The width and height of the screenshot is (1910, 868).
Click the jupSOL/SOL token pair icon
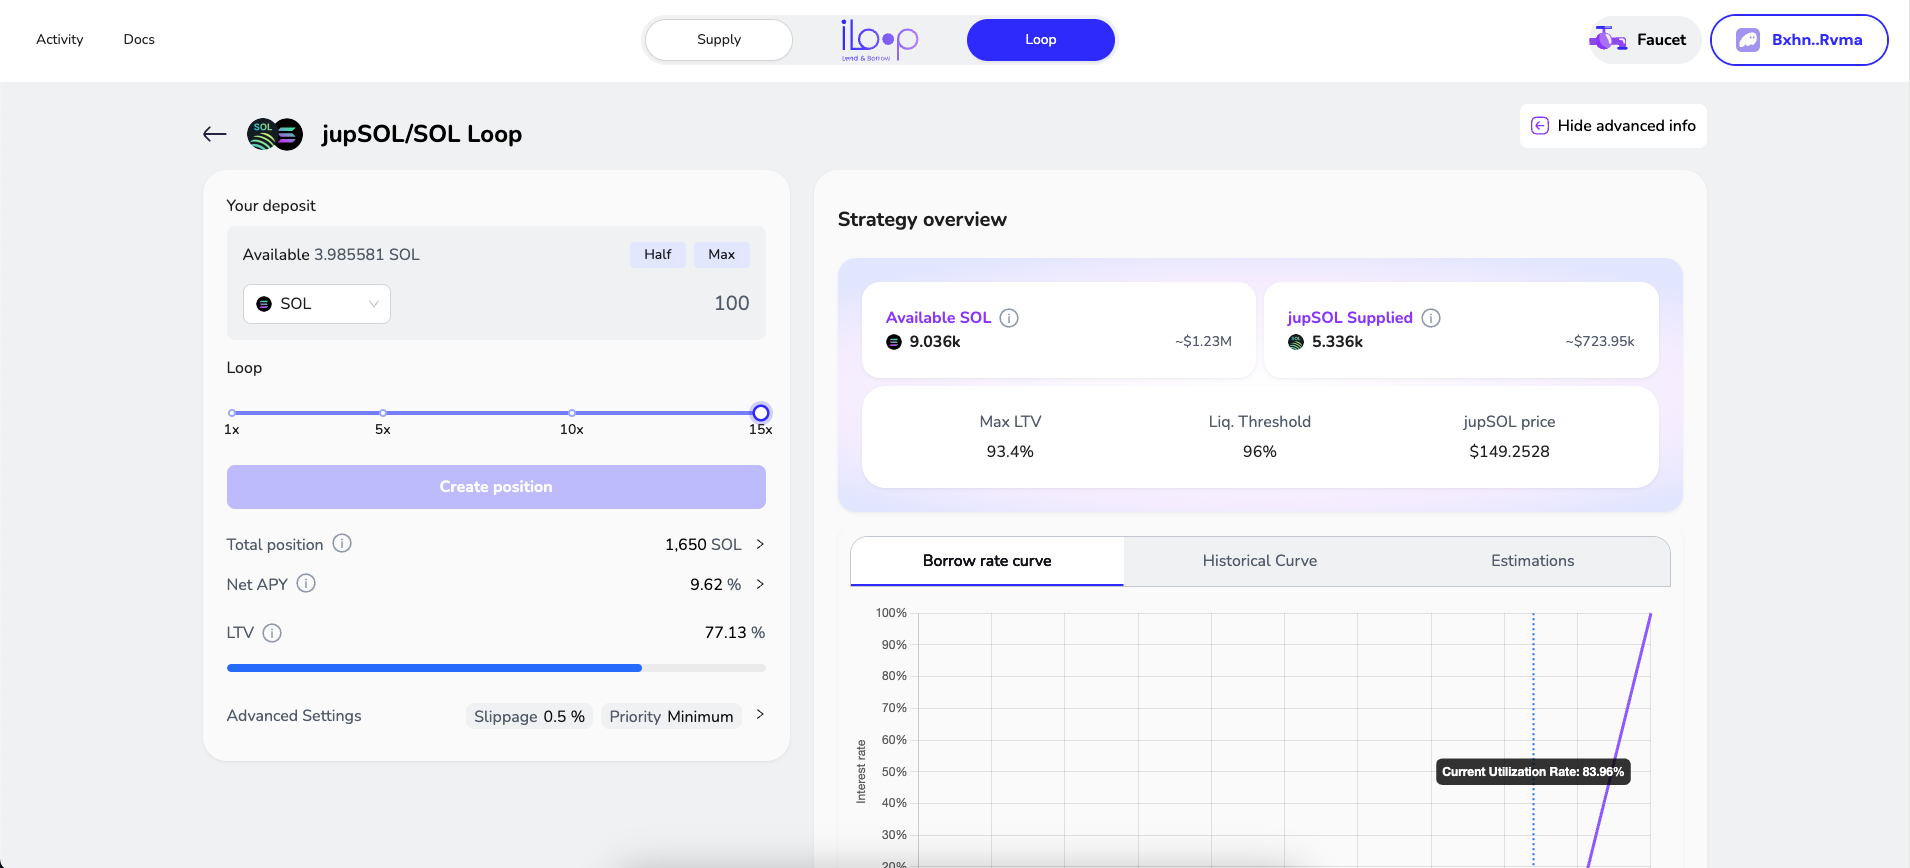point(275,134)
